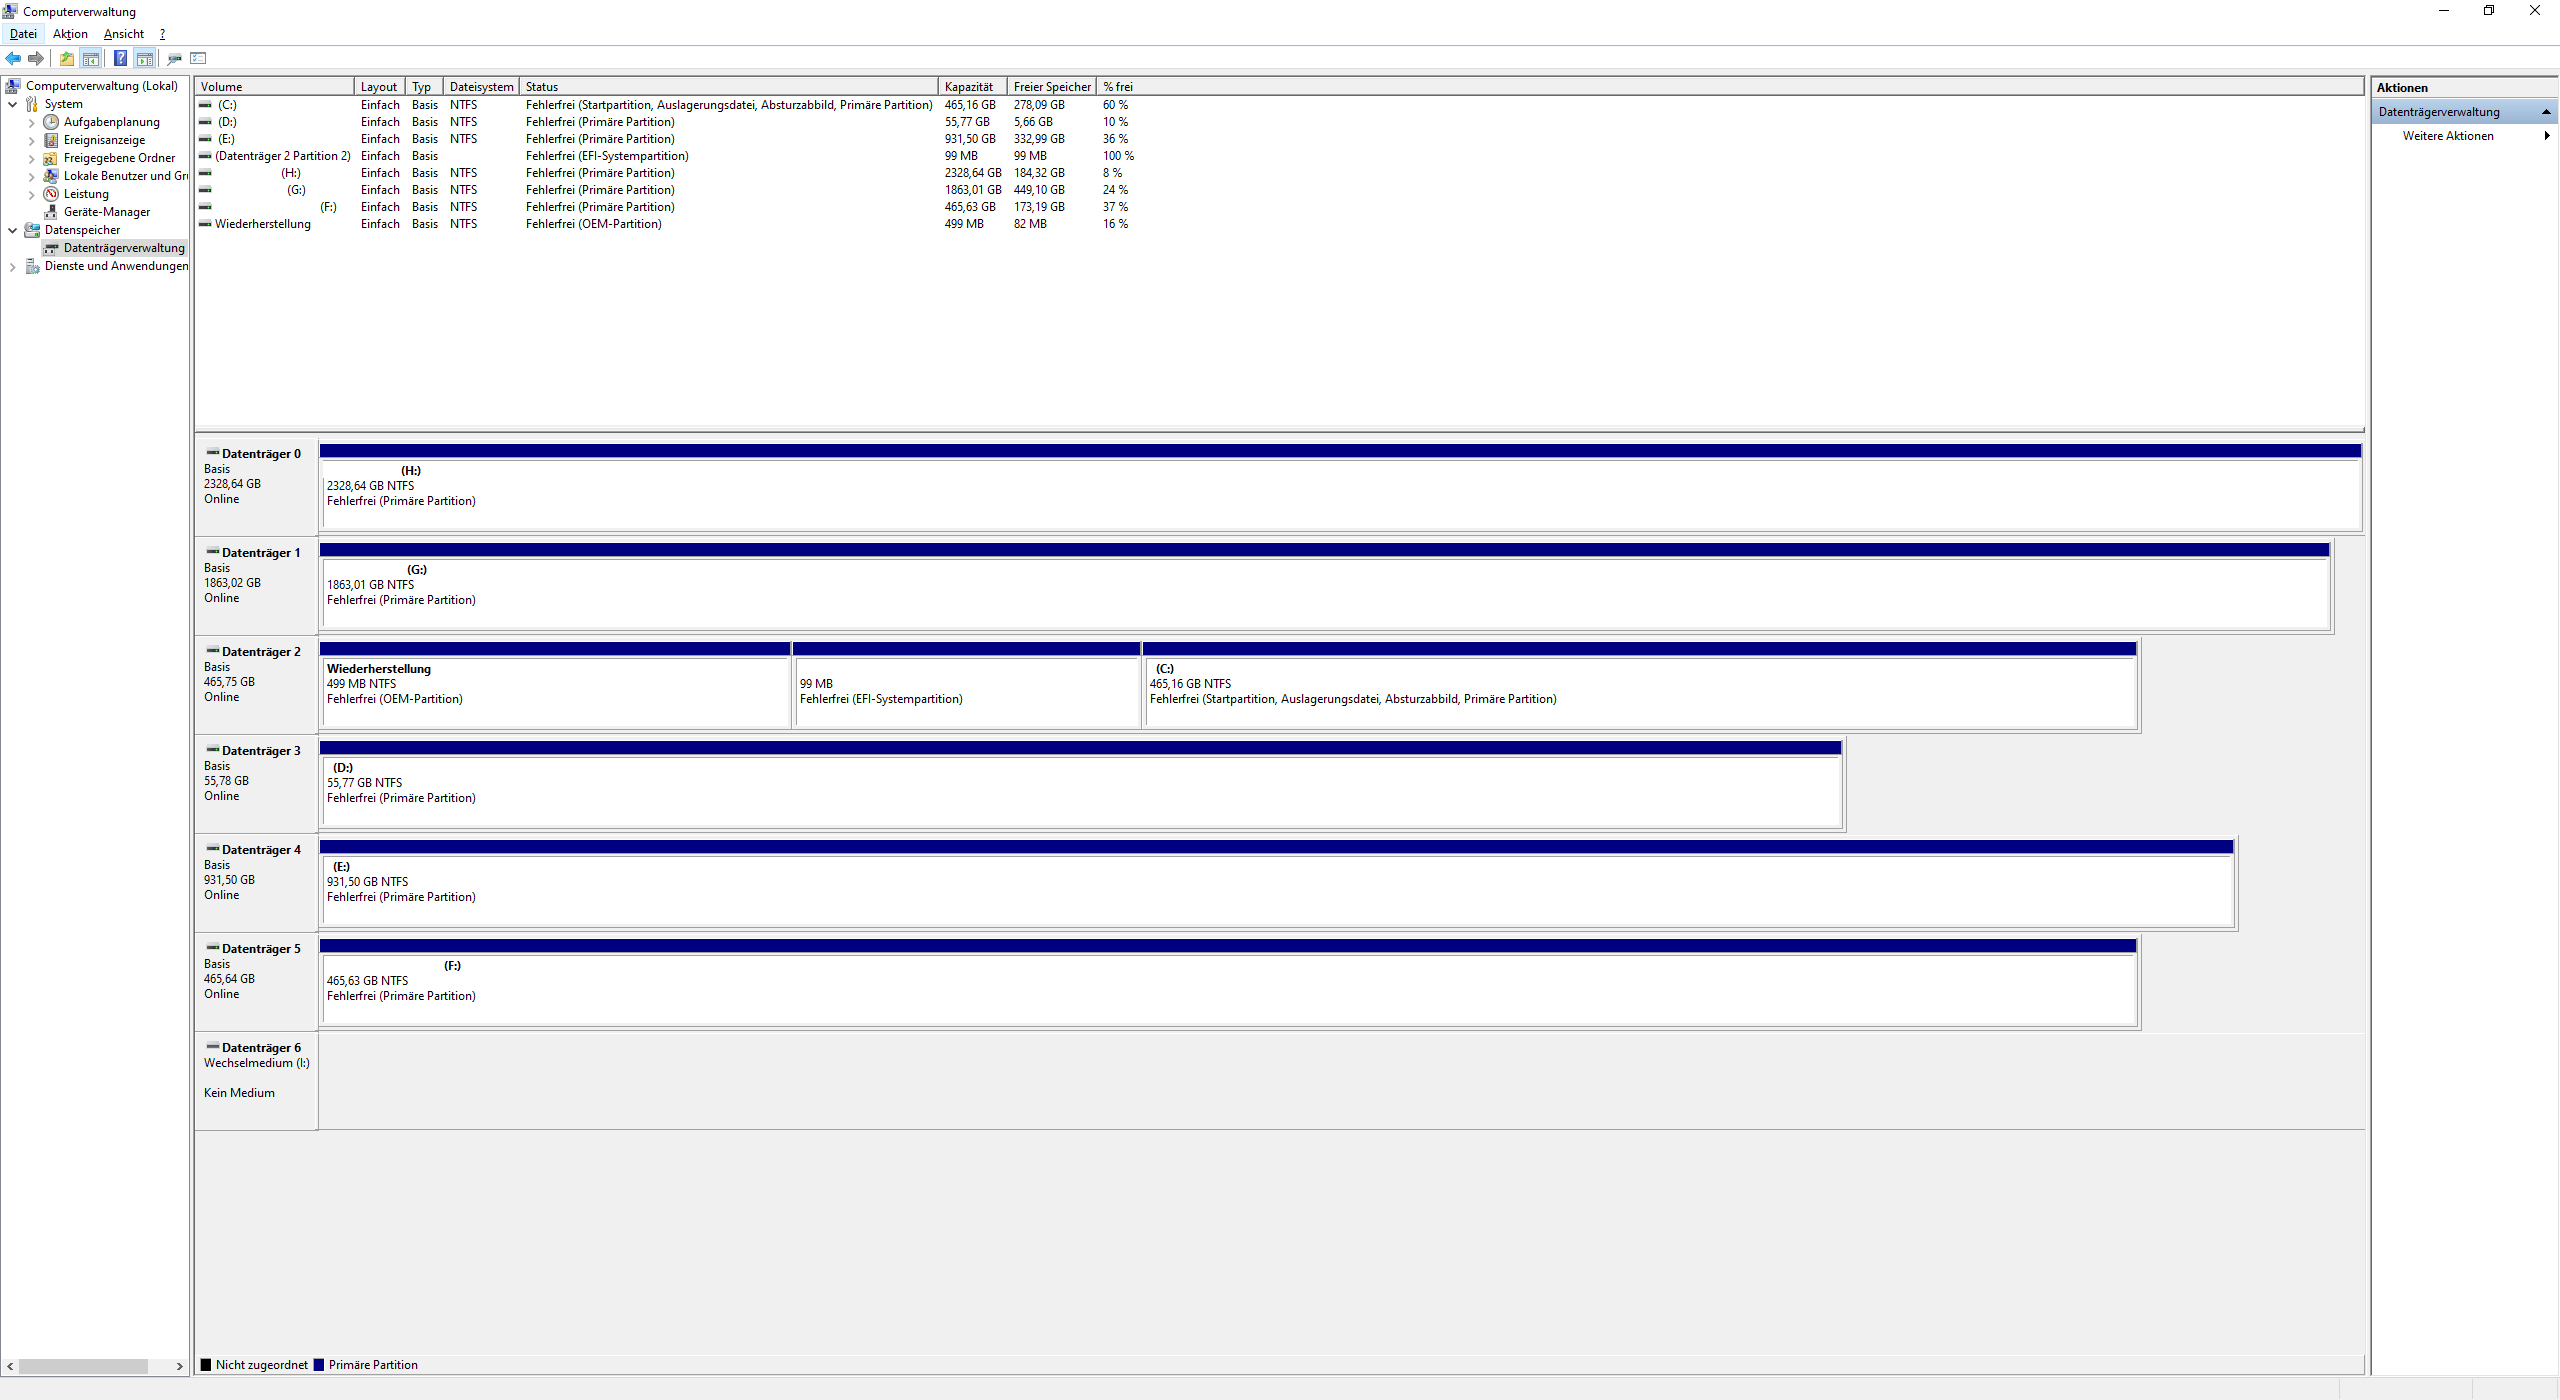2560x1400 pixels.
Task: Click the Up one level folder icon
Action: coord(66,58)
